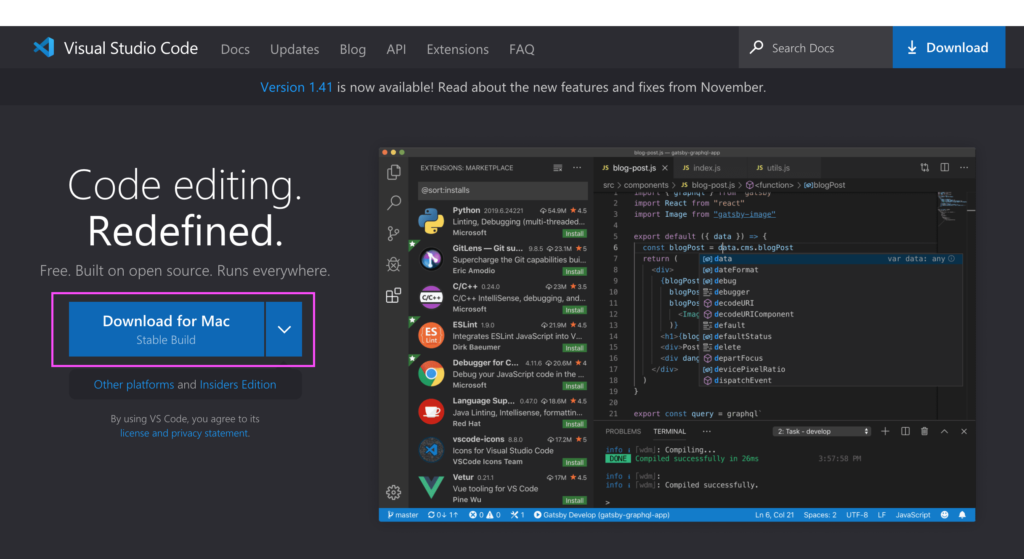
Task: Switch to the PROBLEMS panel tab
Action: point(622,432)
